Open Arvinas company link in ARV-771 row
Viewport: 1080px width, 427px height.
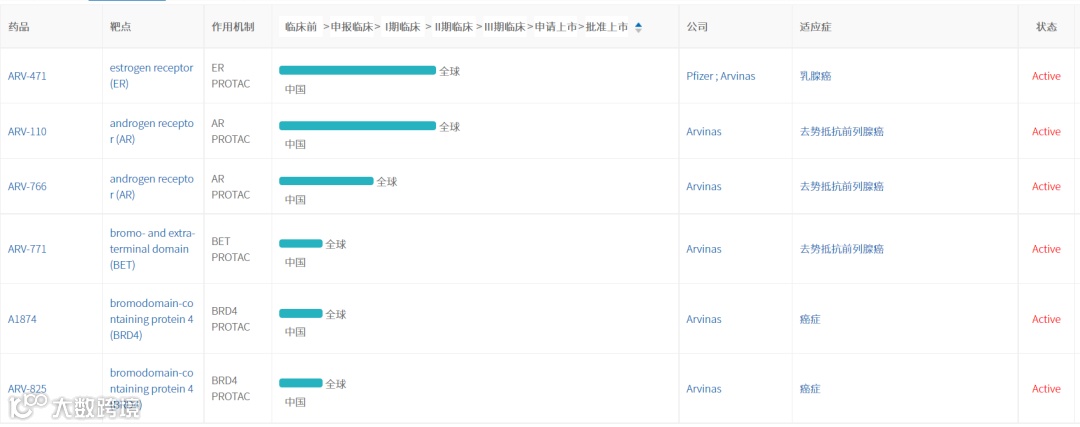704,249
